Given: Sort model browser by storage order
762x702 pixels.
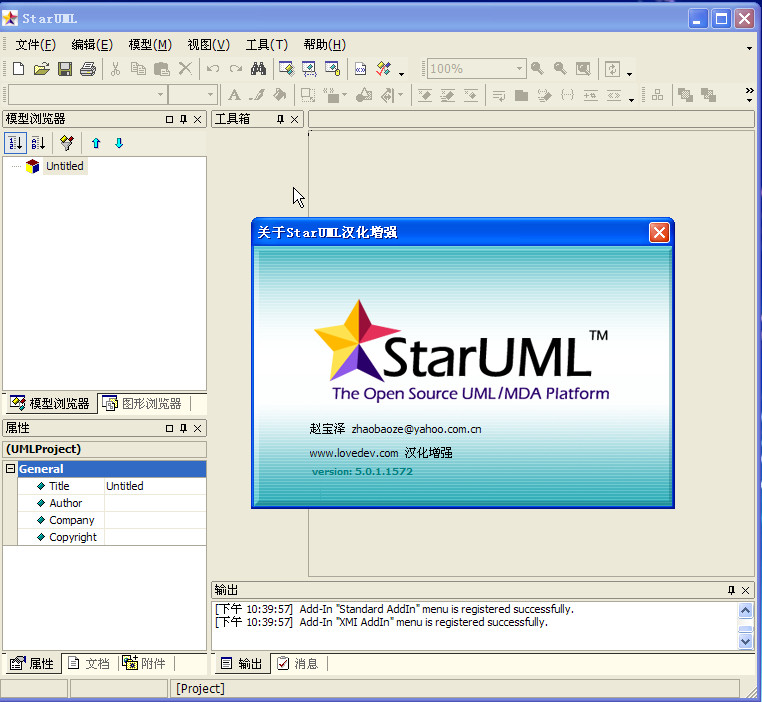Looking at the screenshot, I should (15, 143).
